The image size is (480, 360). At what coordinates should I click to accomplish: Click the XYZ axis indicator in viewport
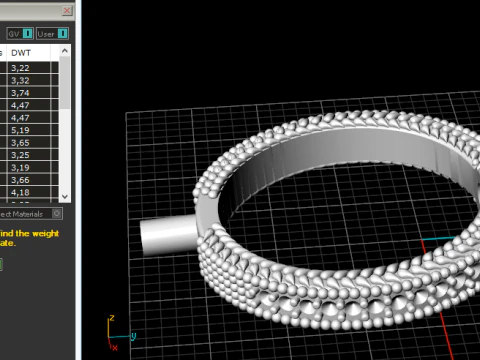pos(122,333)
